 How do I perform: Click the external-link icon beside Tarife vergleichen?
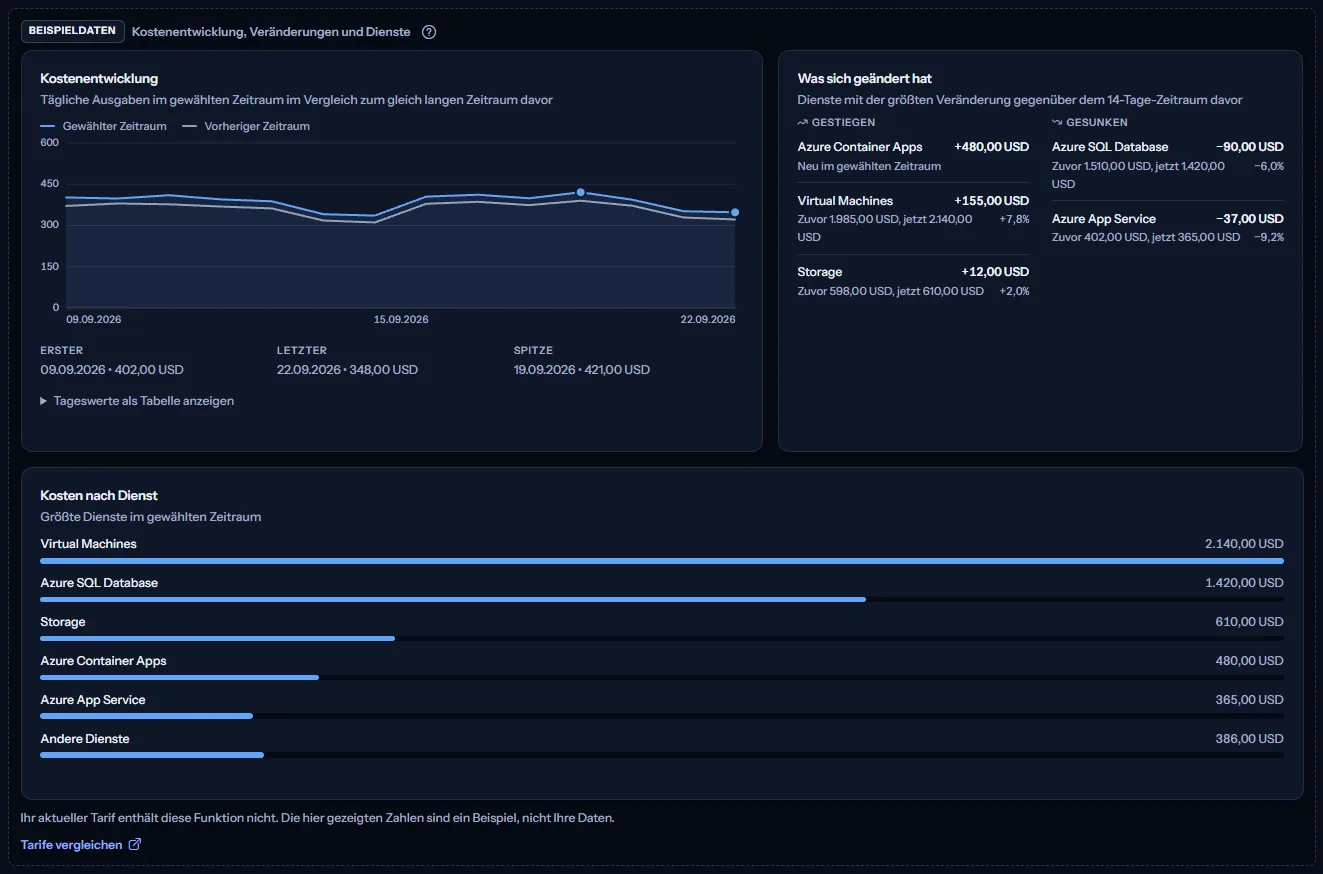(135, 845)
